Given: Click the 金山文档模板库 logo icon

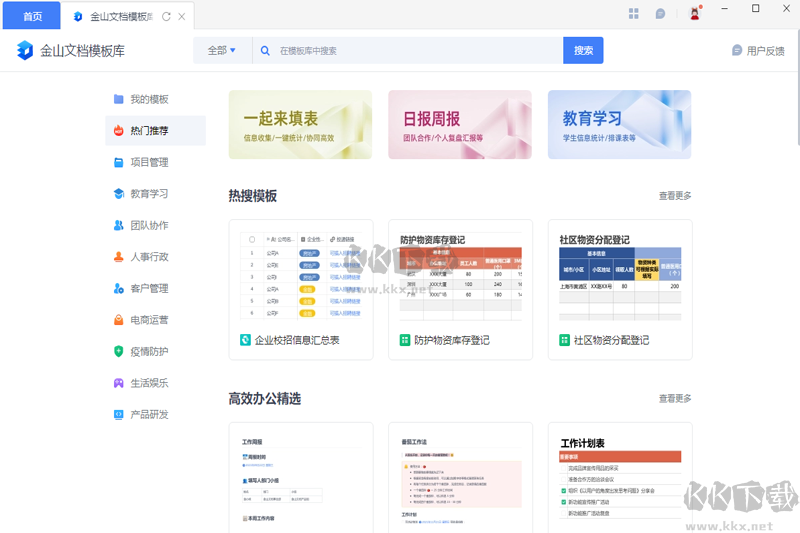Looking at the screenshot, I should click(x=24, y=50).
